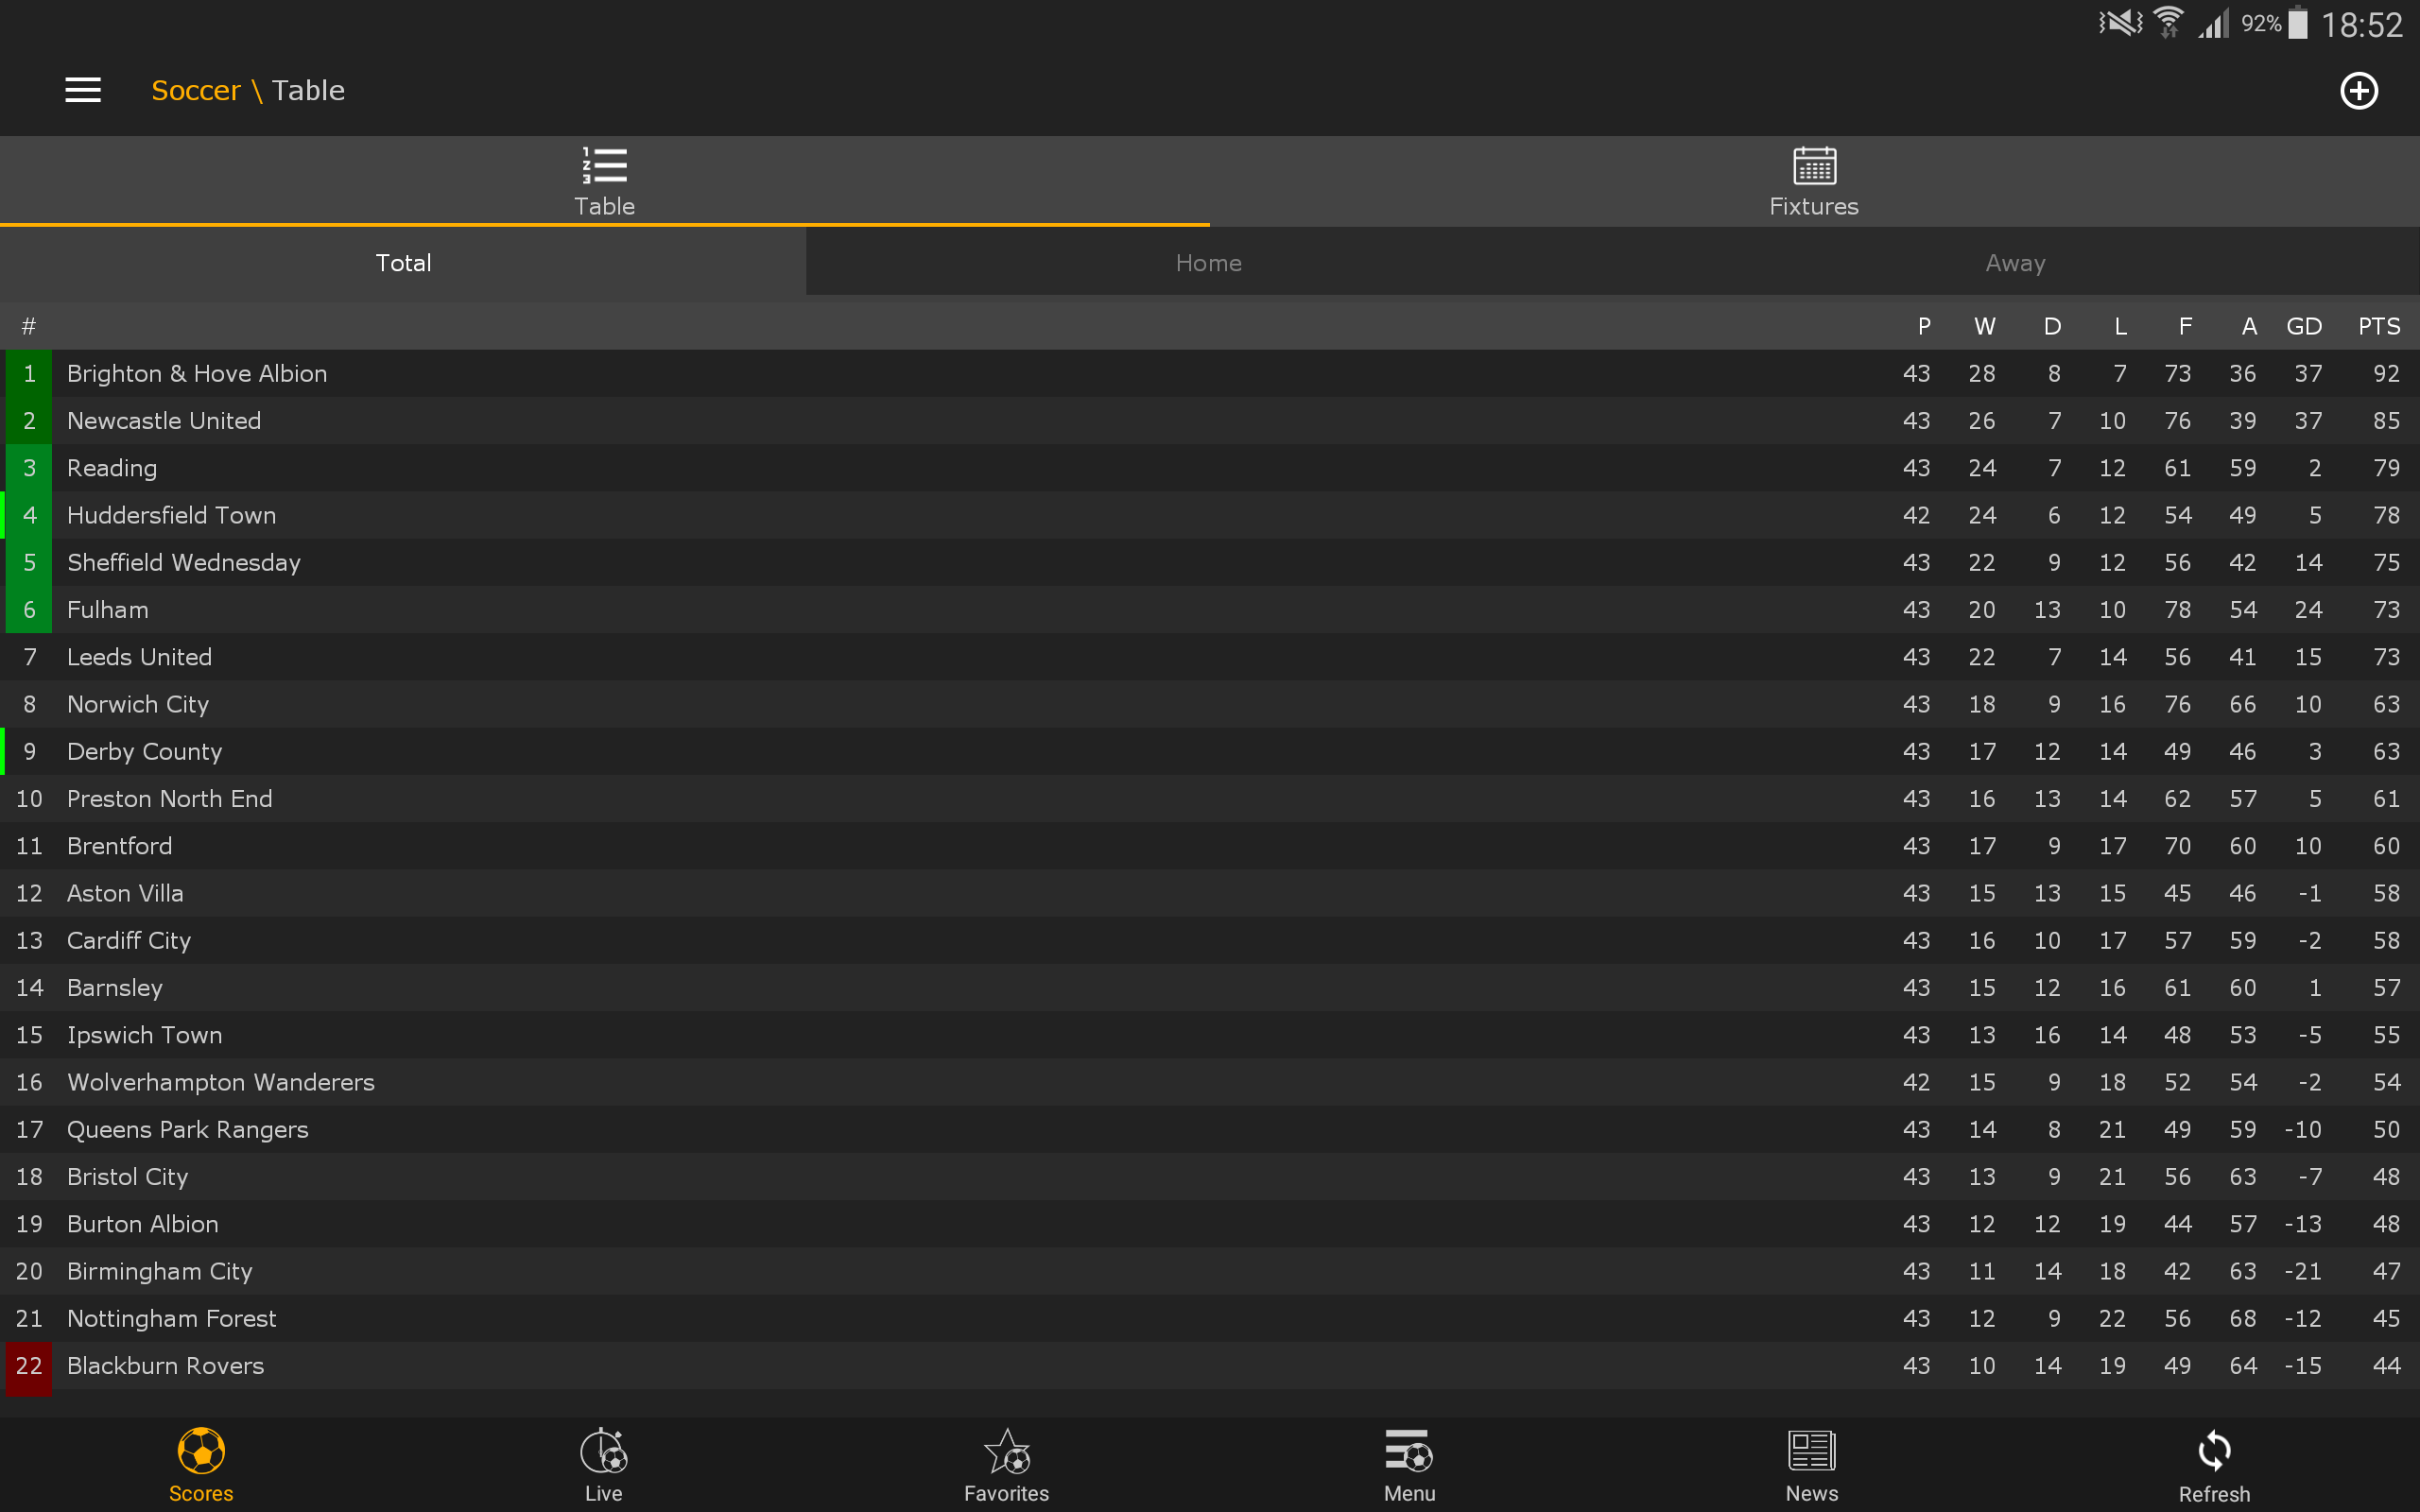
Task: Open Norwich City team row
Action: click(1210, 704)
